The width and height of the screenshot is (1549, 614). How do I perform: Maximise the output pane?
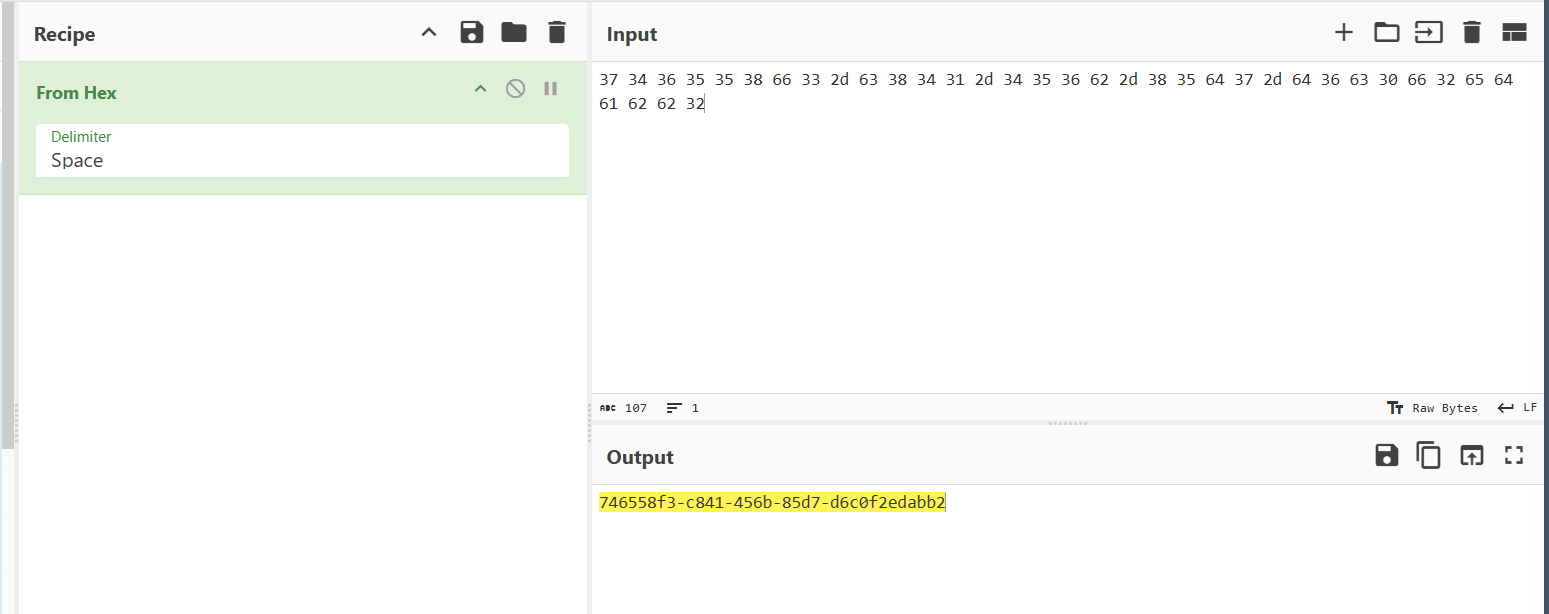(x=1514, y=456)
